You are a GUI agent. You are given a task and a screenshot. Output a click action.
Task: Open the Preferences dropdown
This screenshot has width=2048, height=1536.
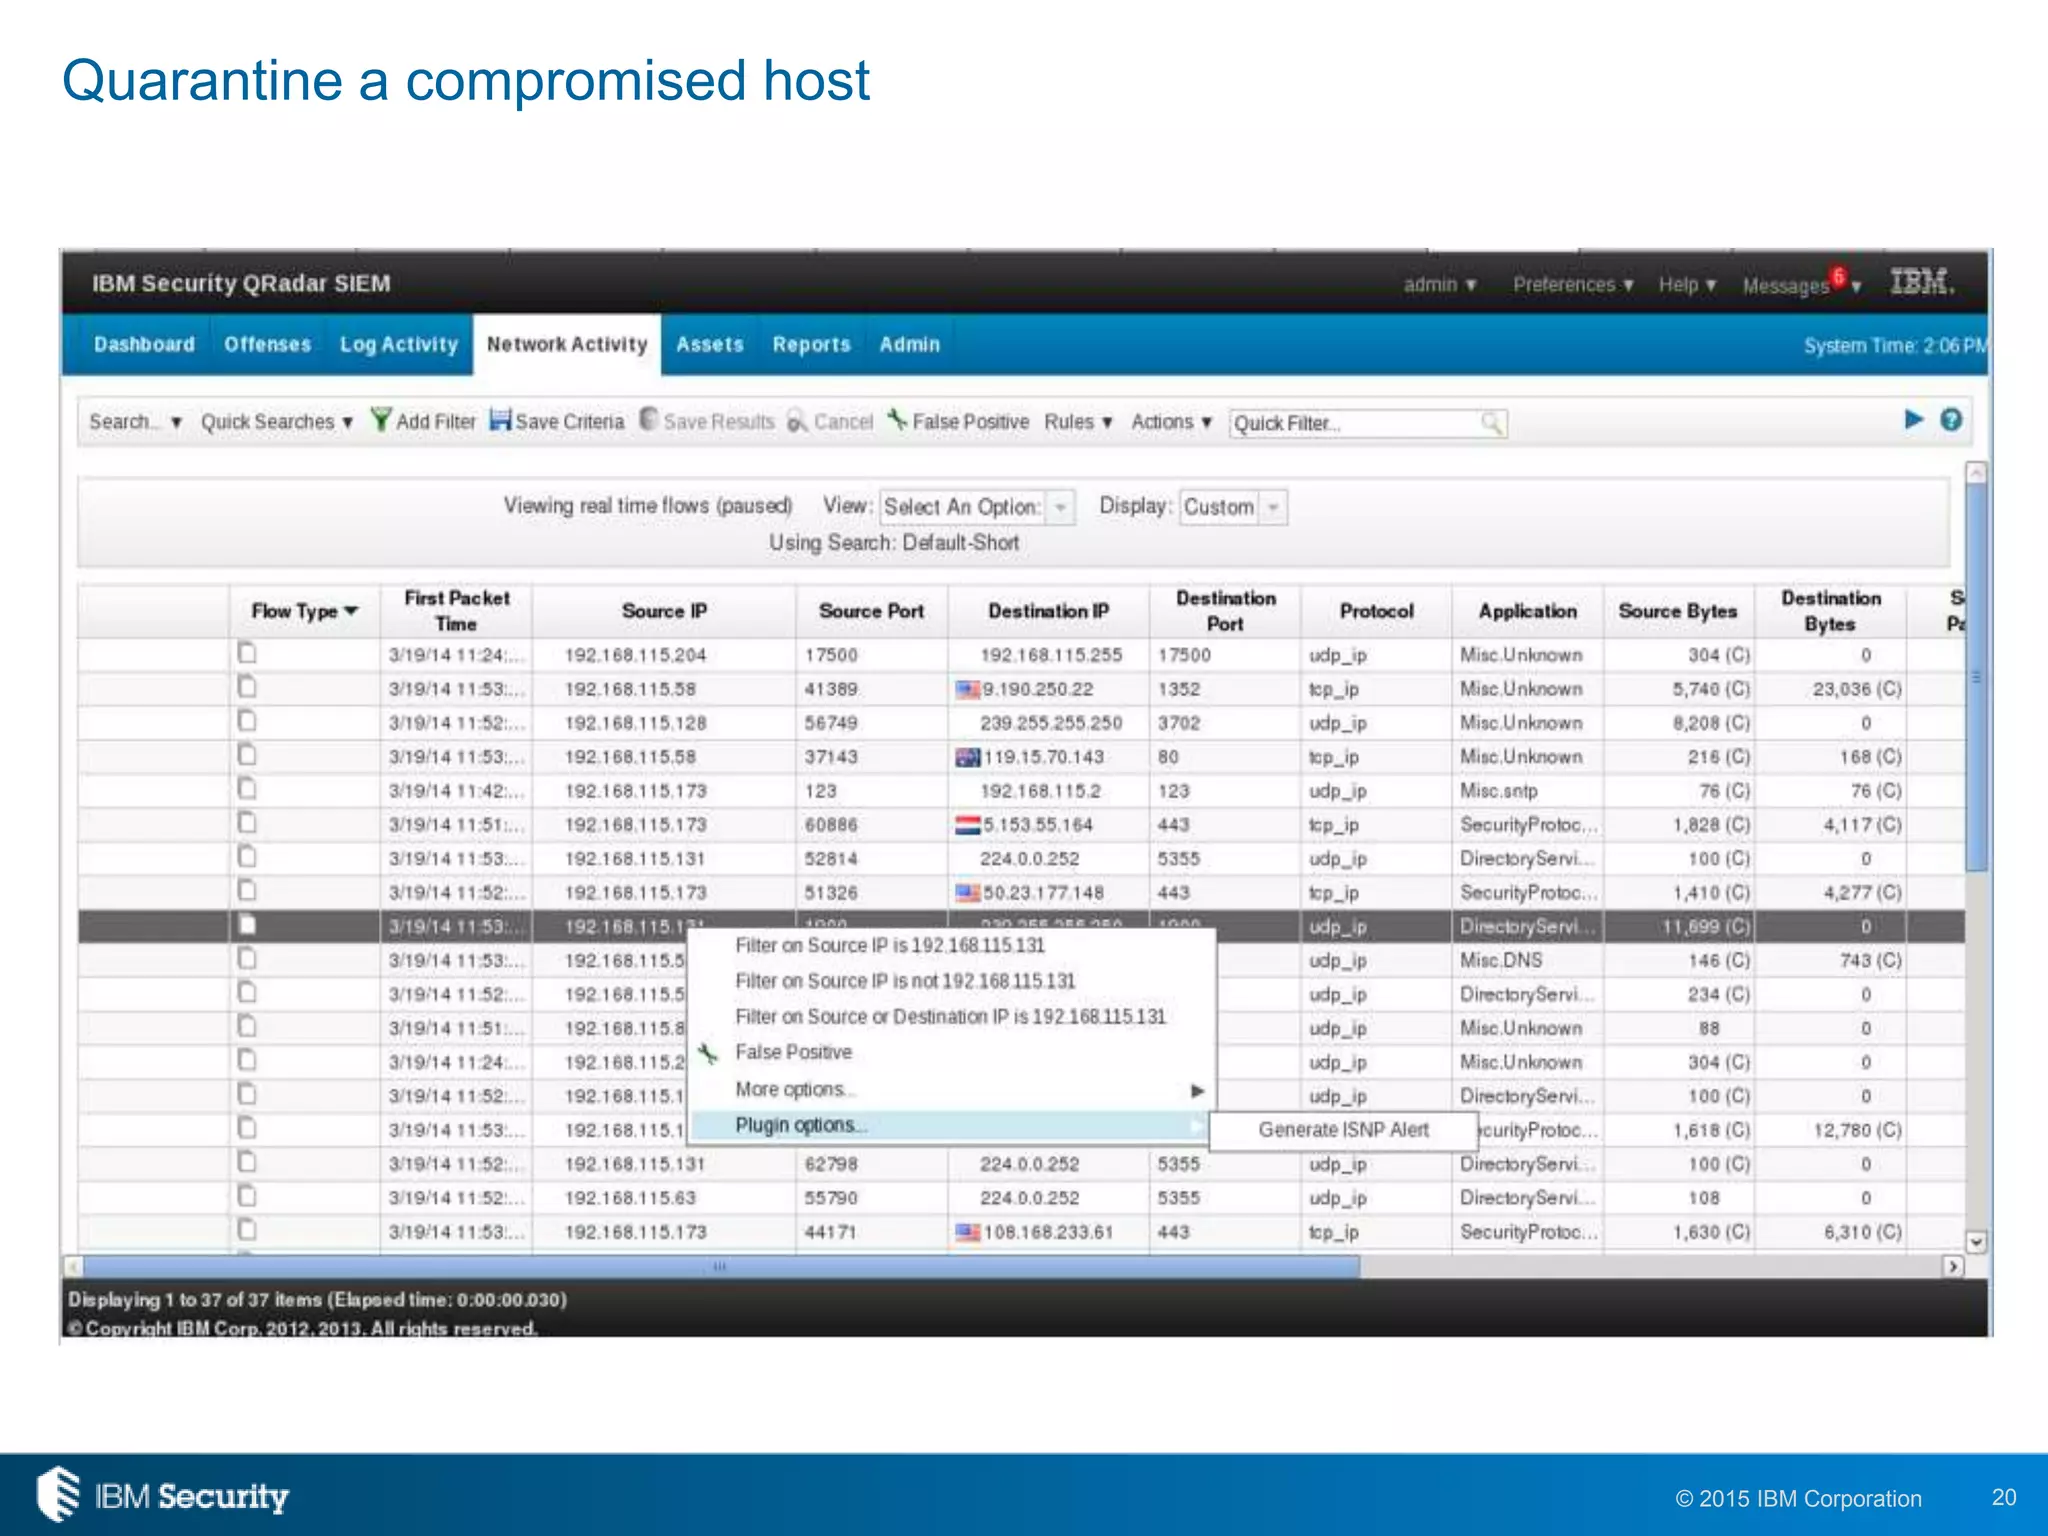pyautogui.click(x=1573, y=285)
